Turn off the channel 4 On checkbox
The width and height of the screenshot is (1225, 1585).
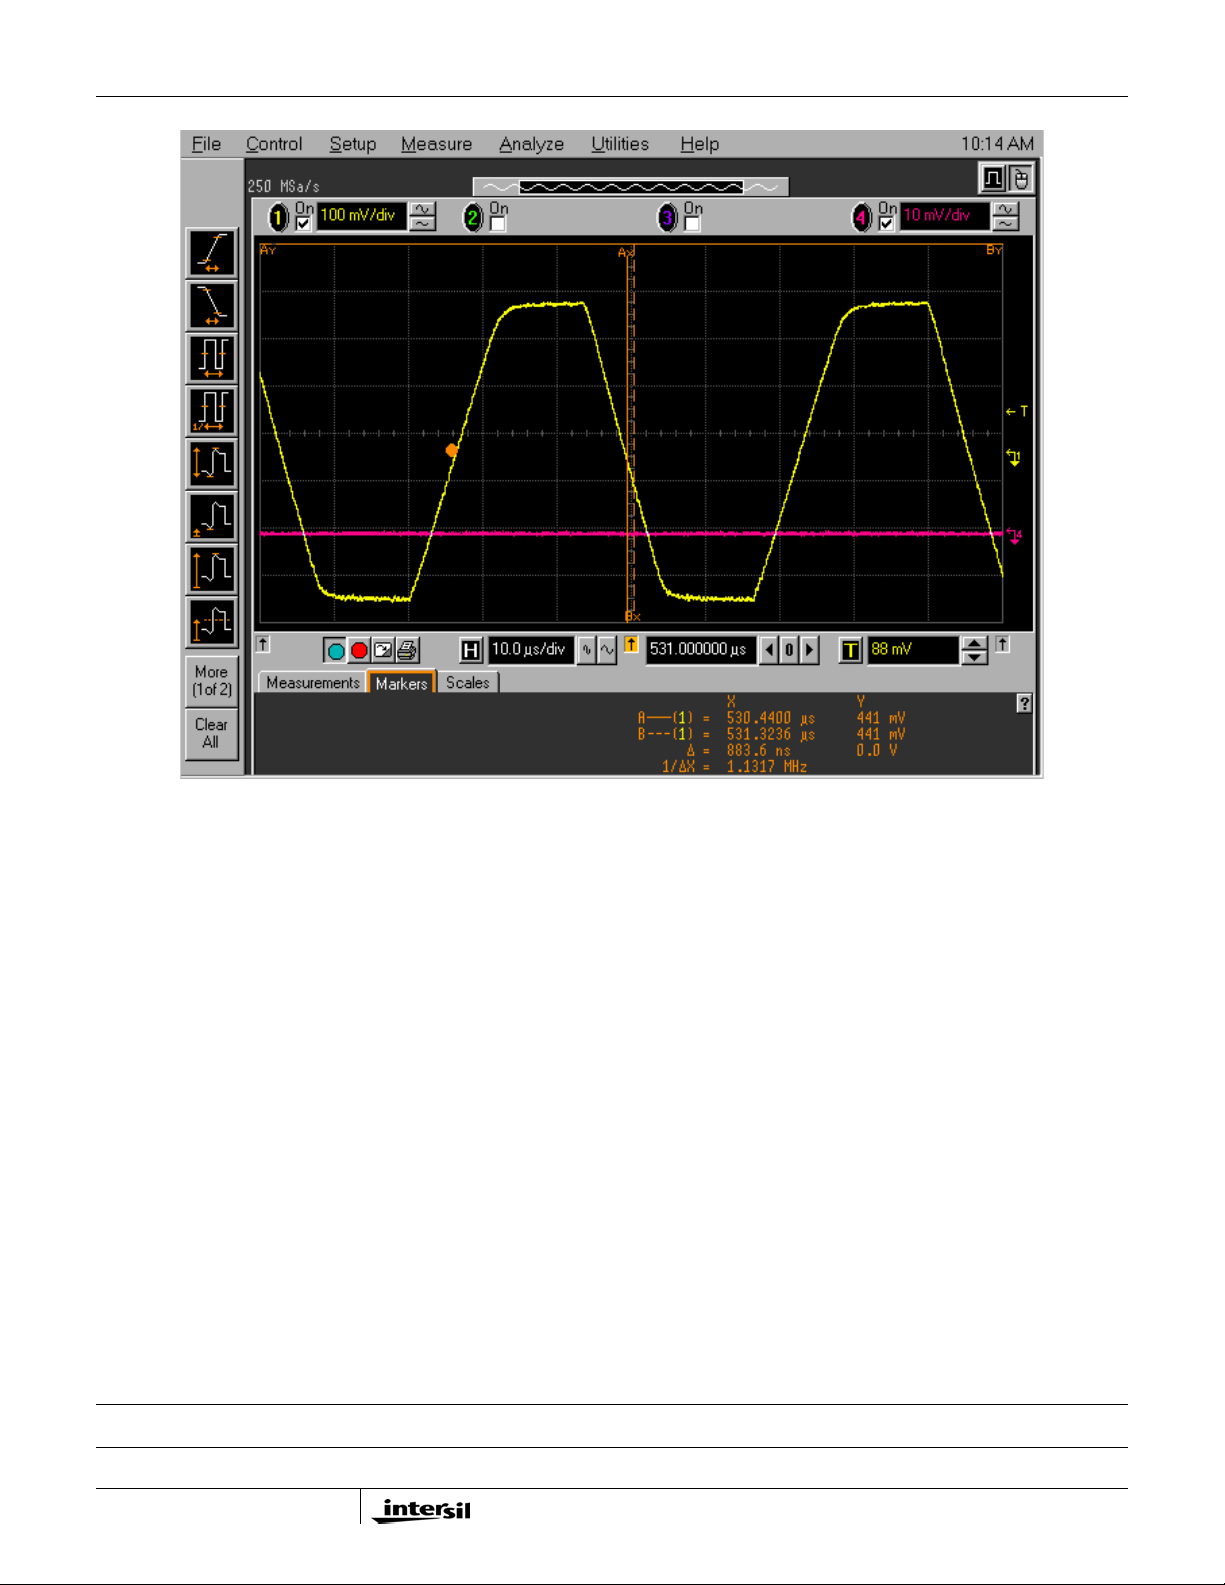886,224
